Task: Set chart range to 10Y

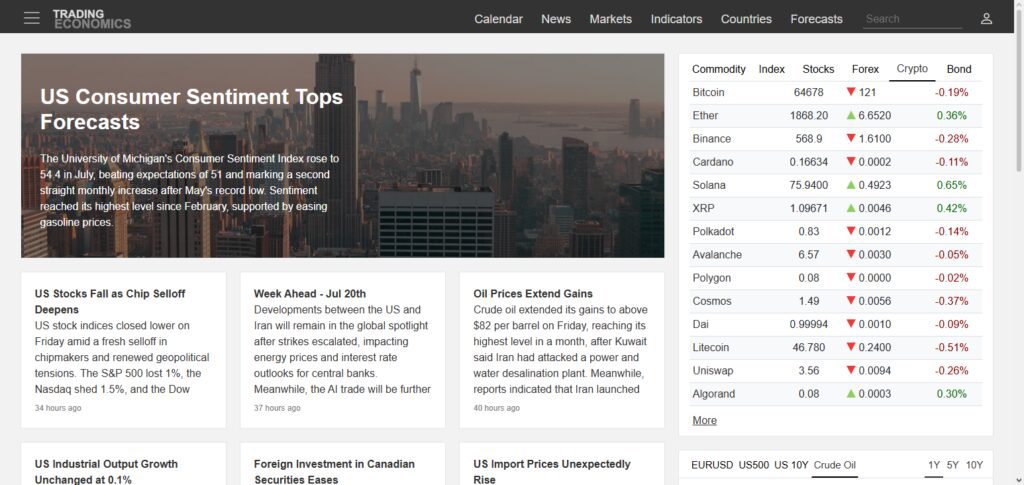Action: (x=974, y=465)
